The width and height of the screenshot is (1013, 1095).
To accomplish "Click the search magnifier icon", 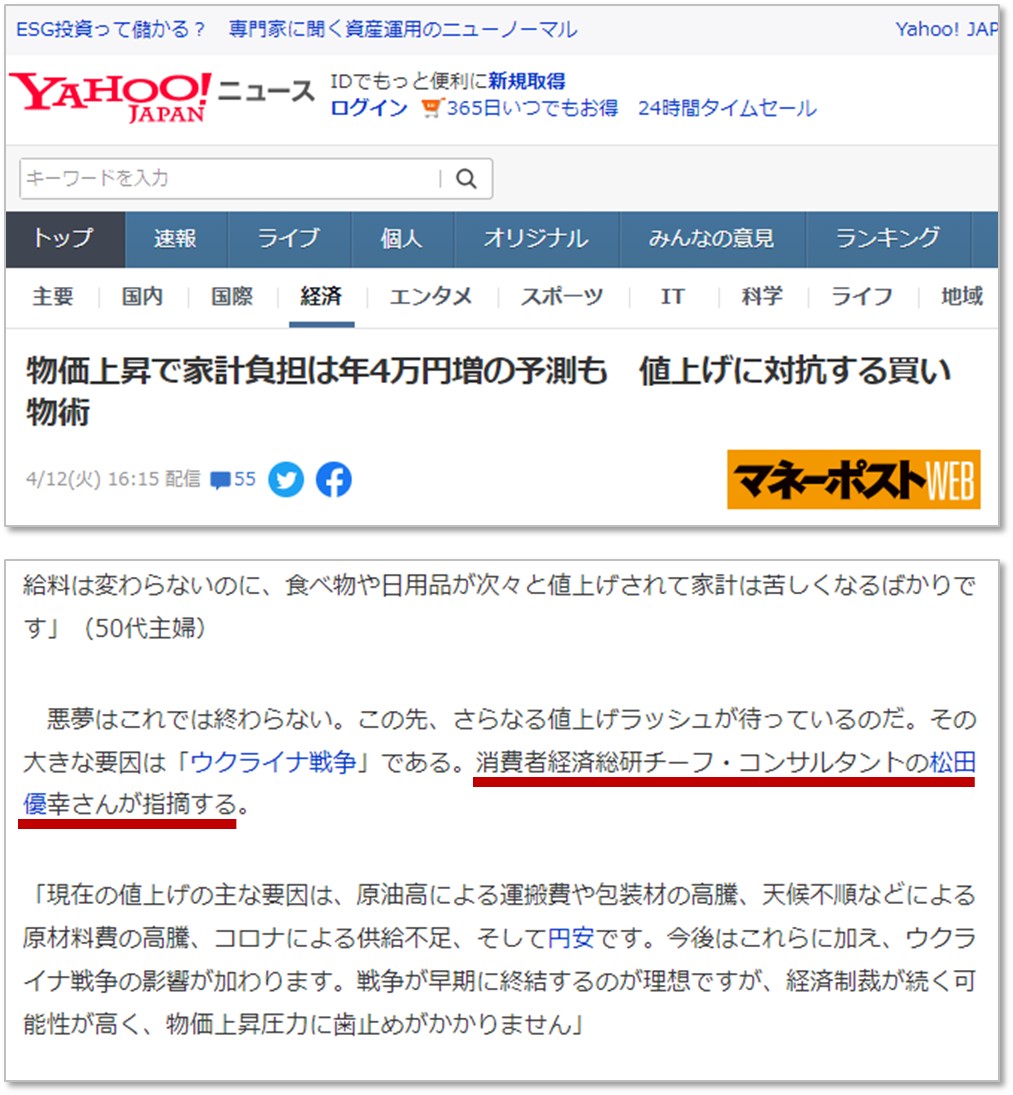I will pyautogui.click(x=466, y=179).
